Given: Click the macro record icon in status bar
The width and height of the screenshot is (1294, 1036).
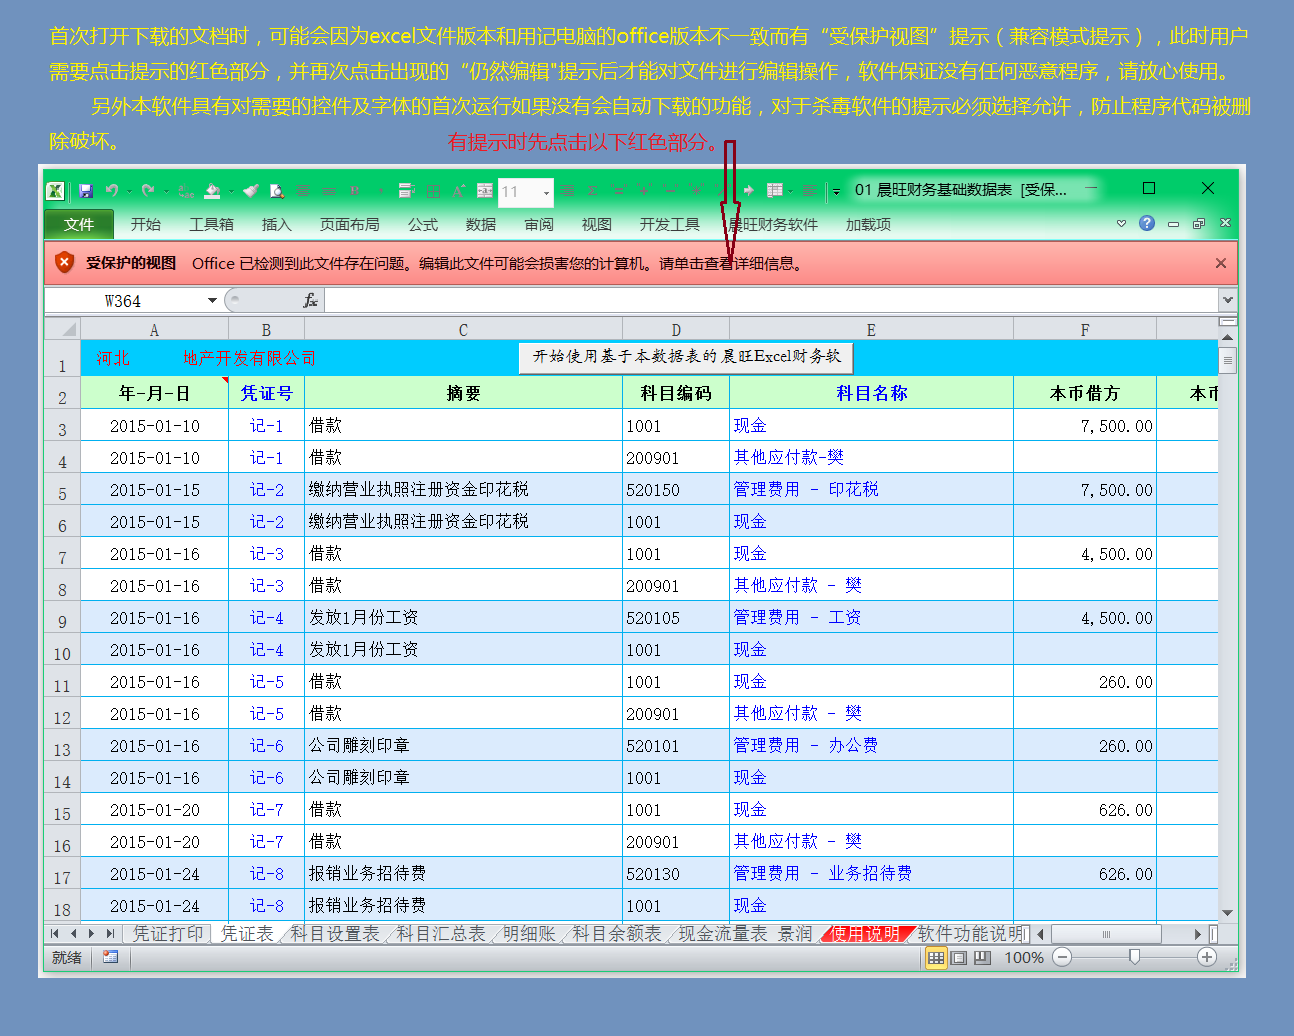Looking at the screenshot, I should [110, 957].
